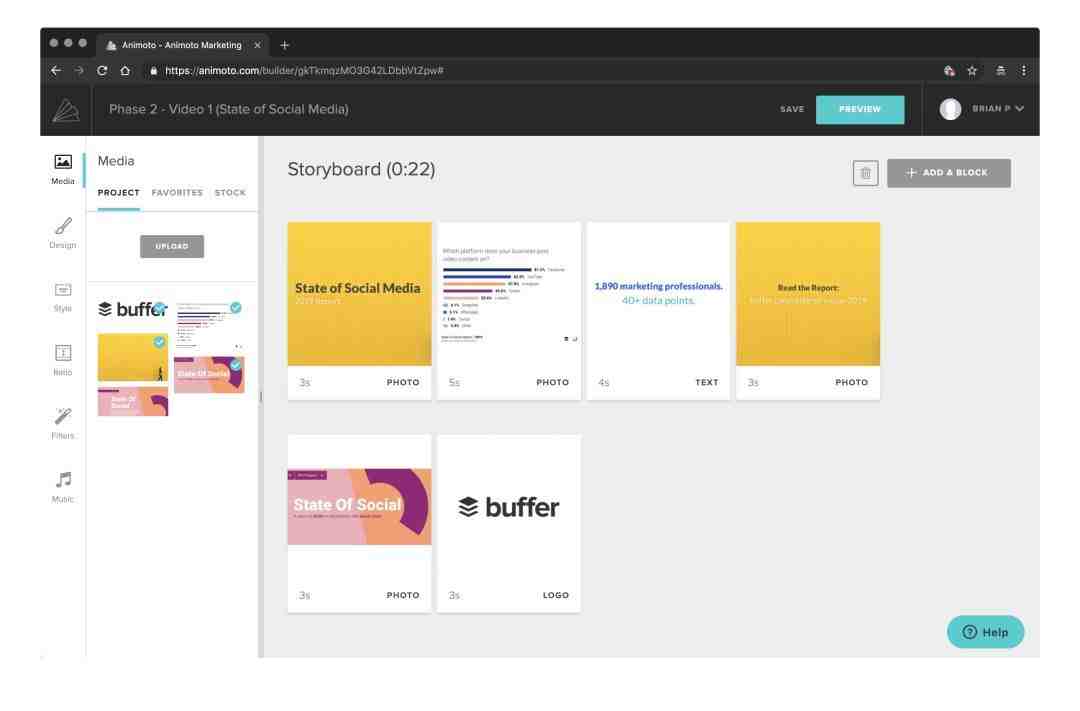The image size is (1080, 711).
Task: Select the Ratio sidebar icon
Action: (63, 360)
